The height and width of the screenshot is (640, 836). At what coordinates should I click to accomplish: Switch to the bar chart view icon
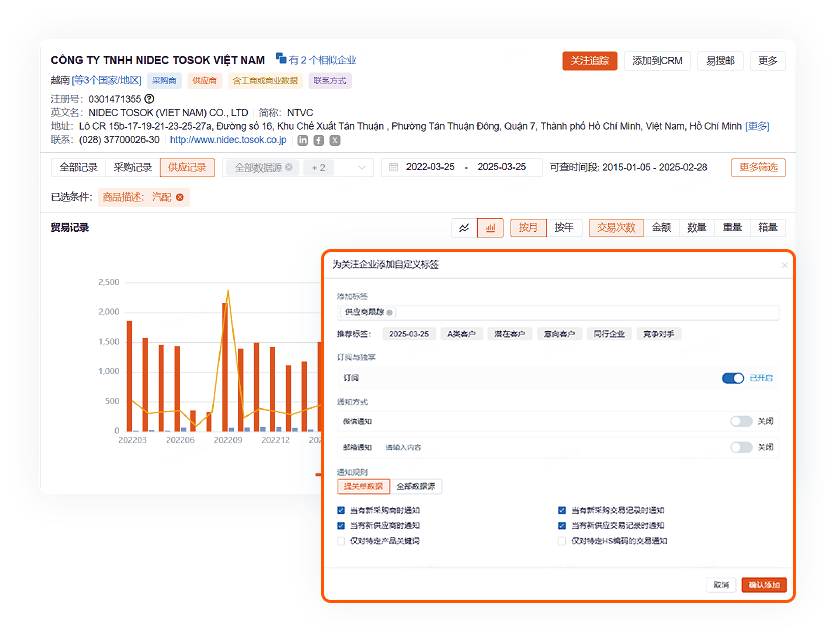(490, 228)
